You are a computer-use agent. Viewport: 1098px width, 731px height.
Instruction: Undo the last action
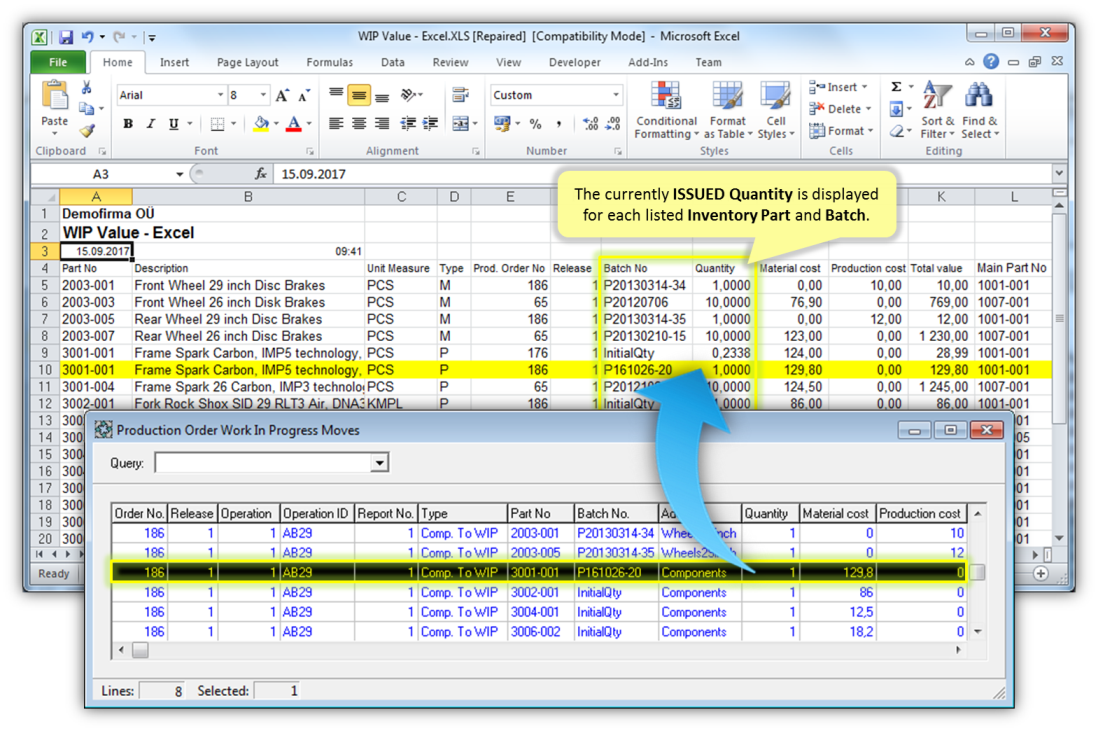[88, 36]
